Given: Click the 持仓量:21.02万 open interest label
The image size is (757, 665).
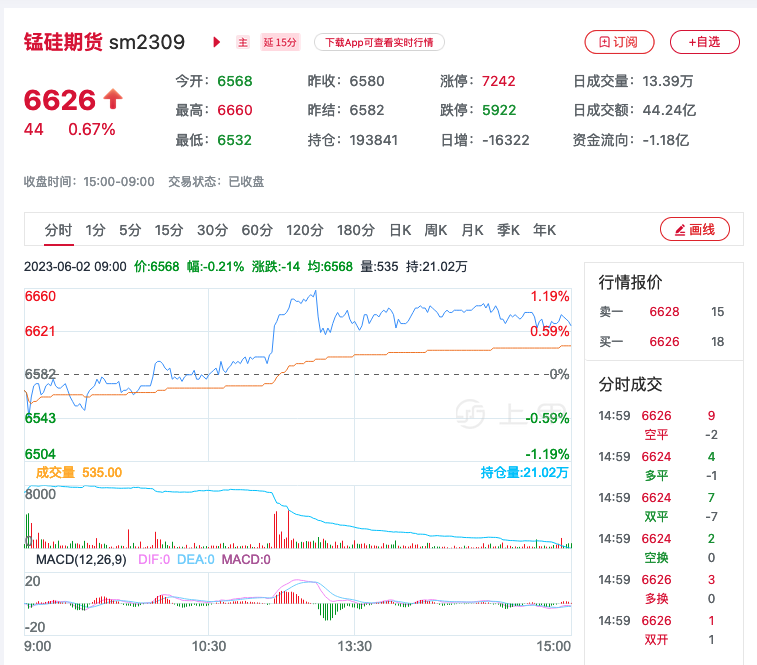Looking at the screenshot, I should [524, 472].
